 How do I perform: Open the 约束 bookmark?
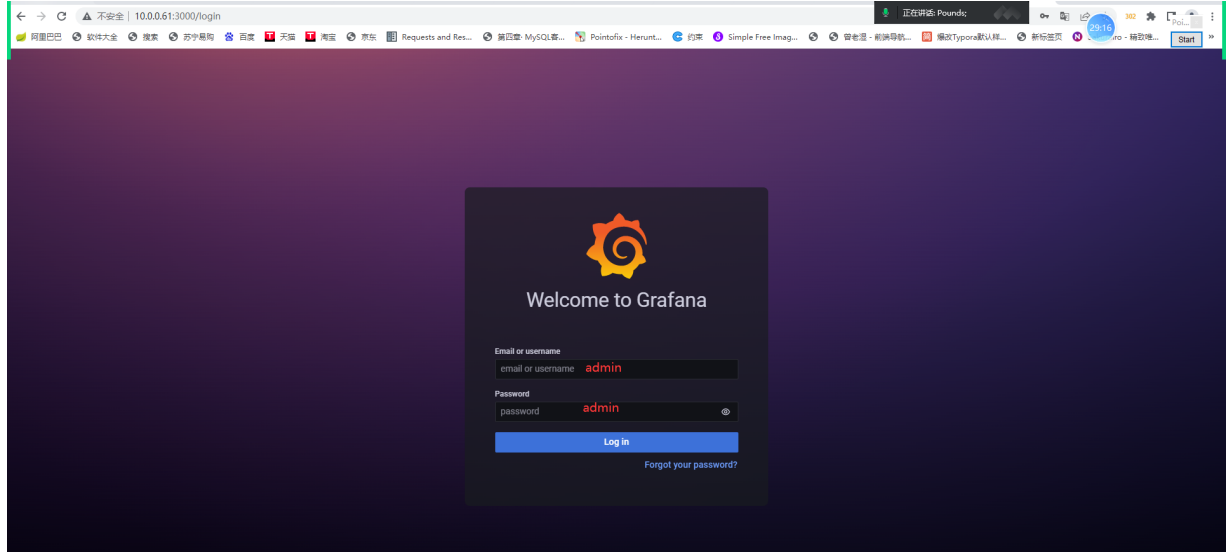(x=688, y=37)
